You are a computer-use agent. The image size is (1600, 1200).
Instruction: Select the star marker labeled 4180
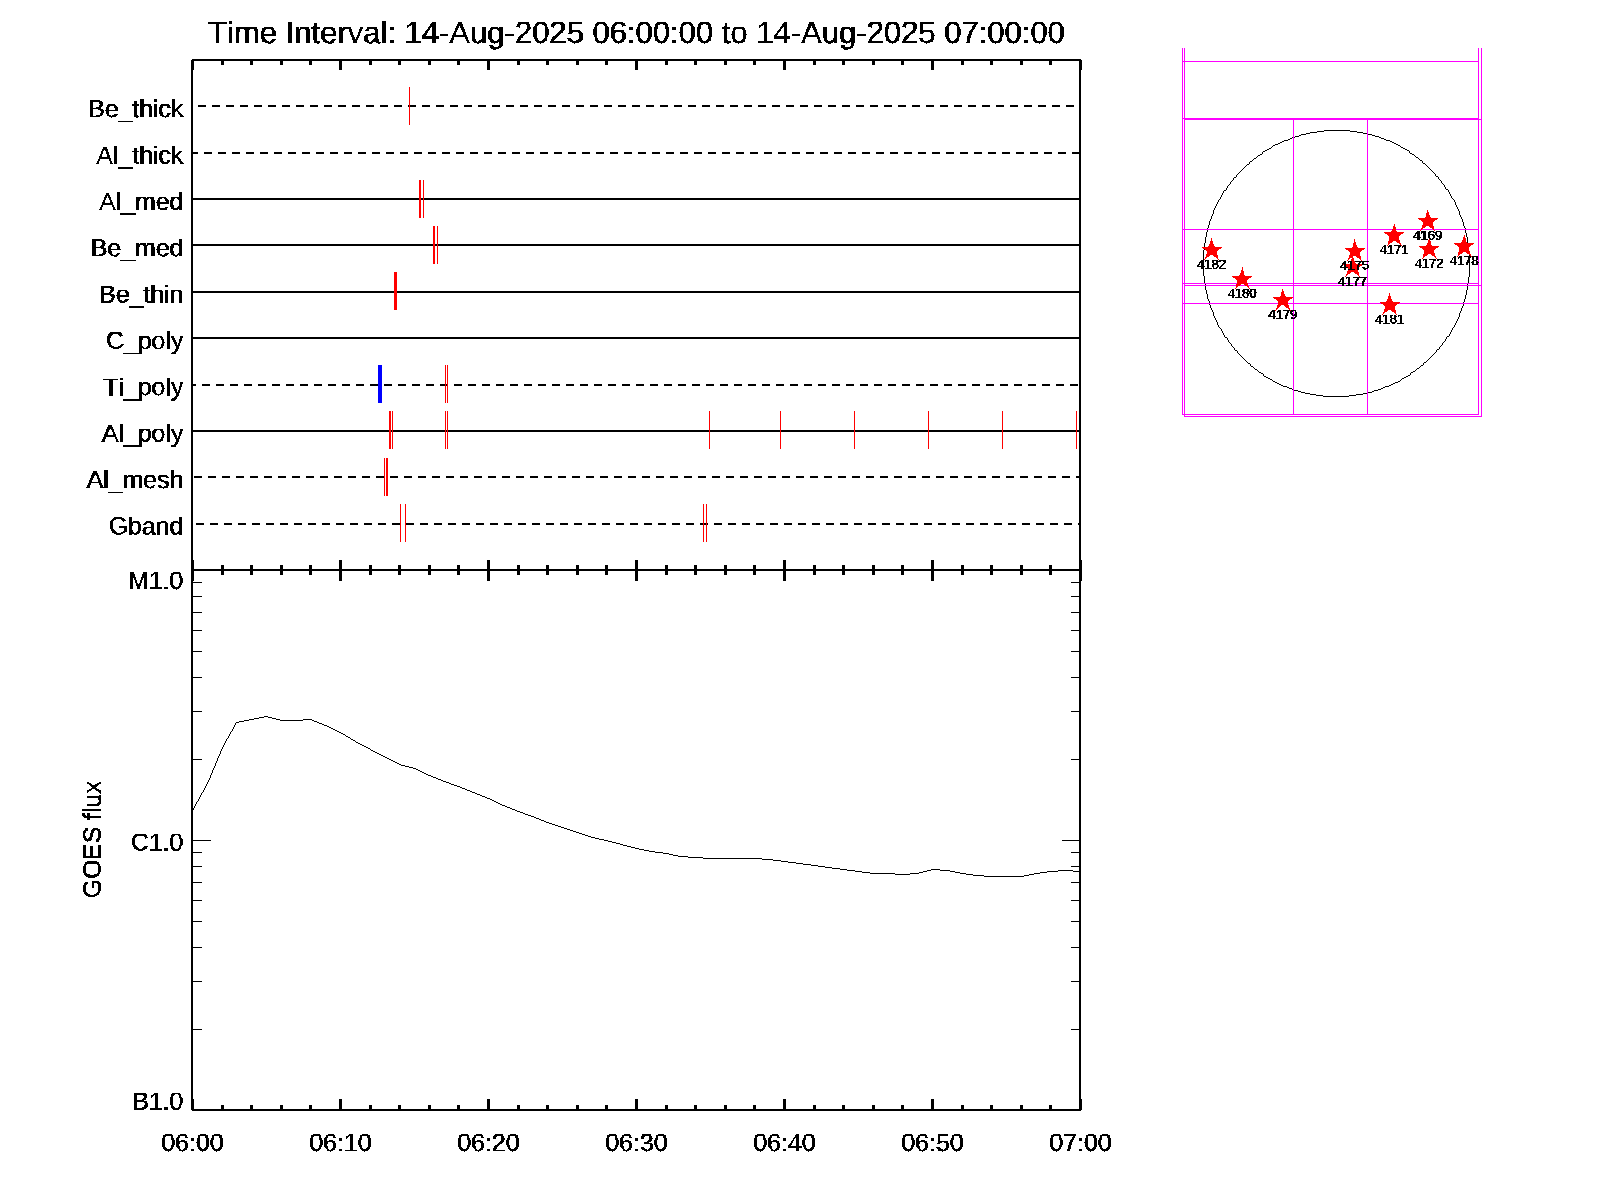coord(1242,279)
